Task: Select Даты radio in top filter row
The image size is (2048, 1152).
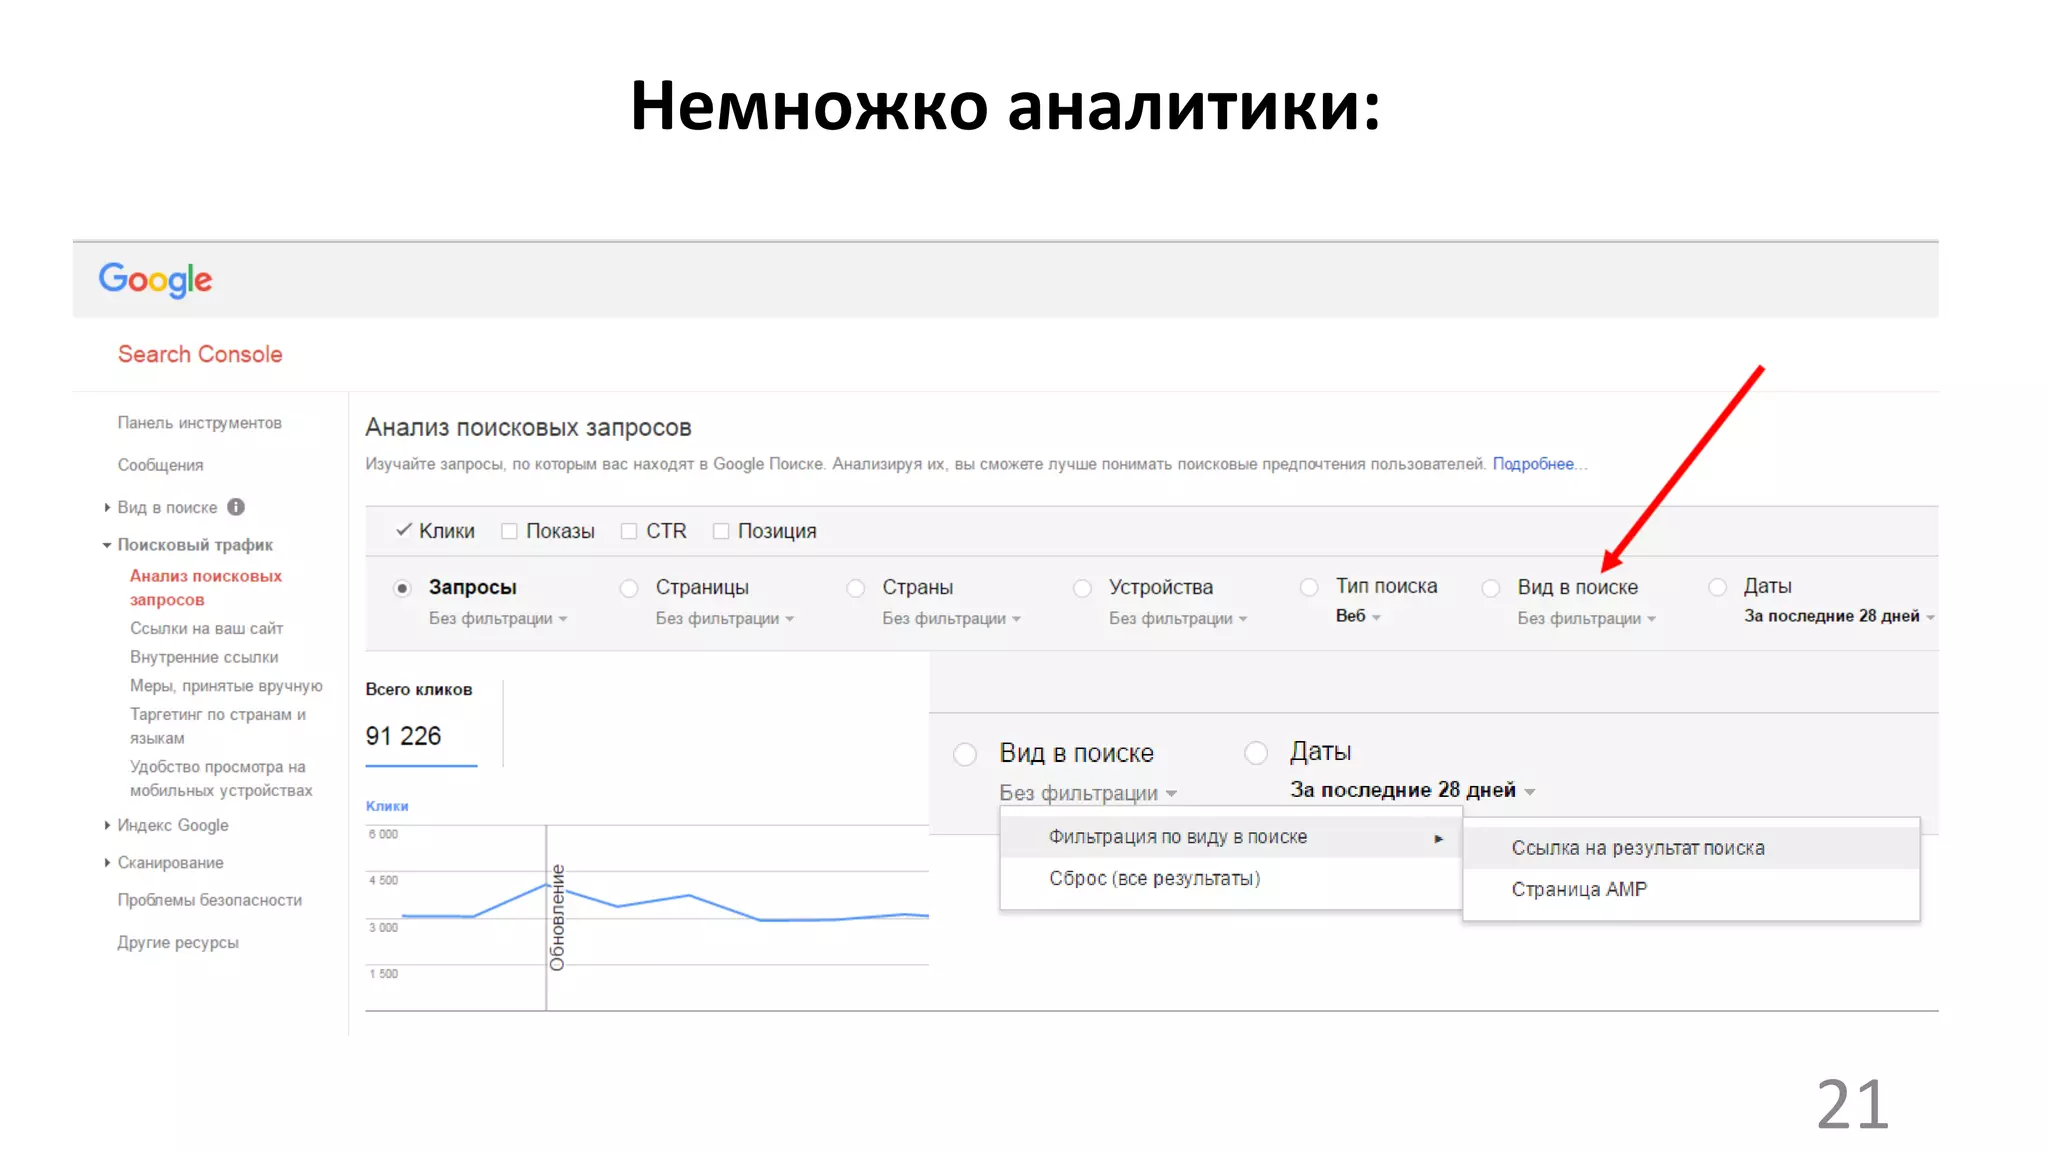Action: [1718, 587]
